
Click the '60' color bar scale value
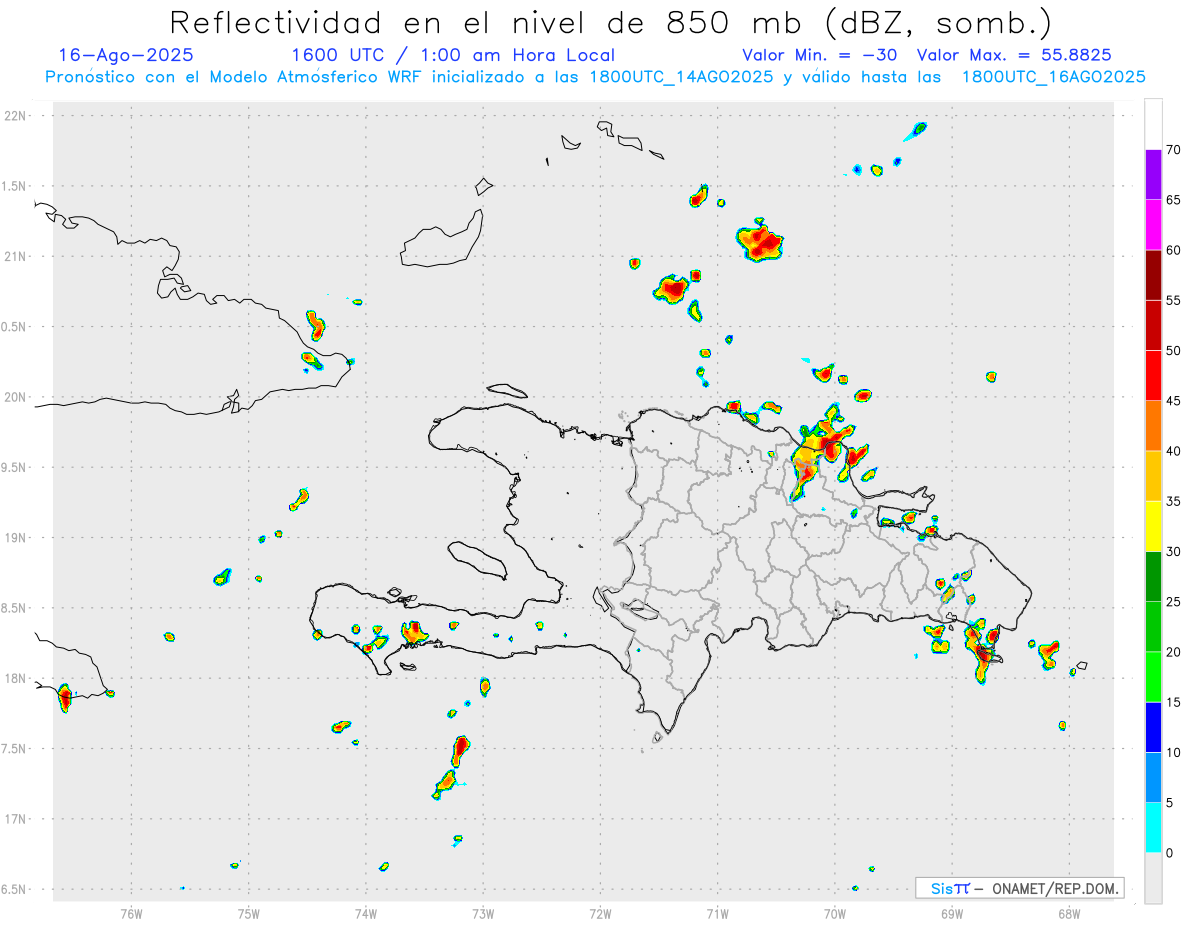coord(1174,250)
